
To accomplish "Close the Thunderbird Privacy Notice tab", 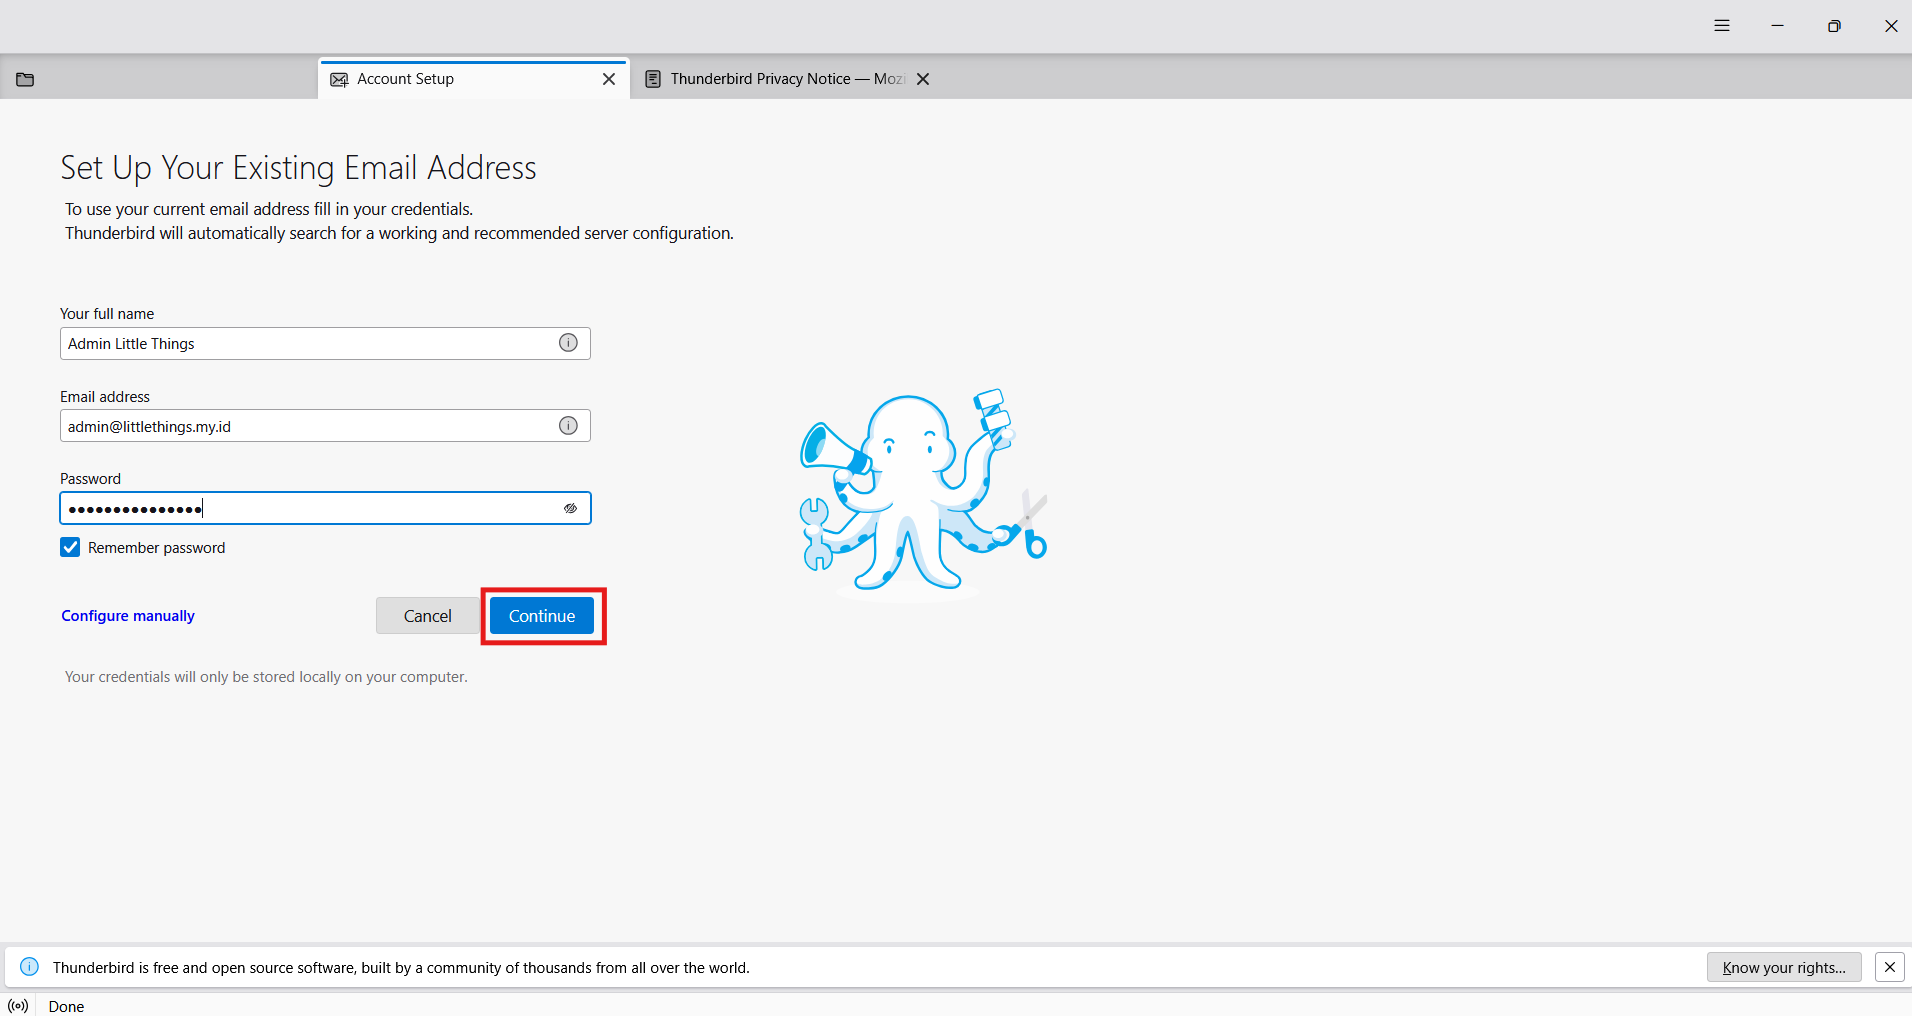I will pyautogui.click(x=923, y=79).
